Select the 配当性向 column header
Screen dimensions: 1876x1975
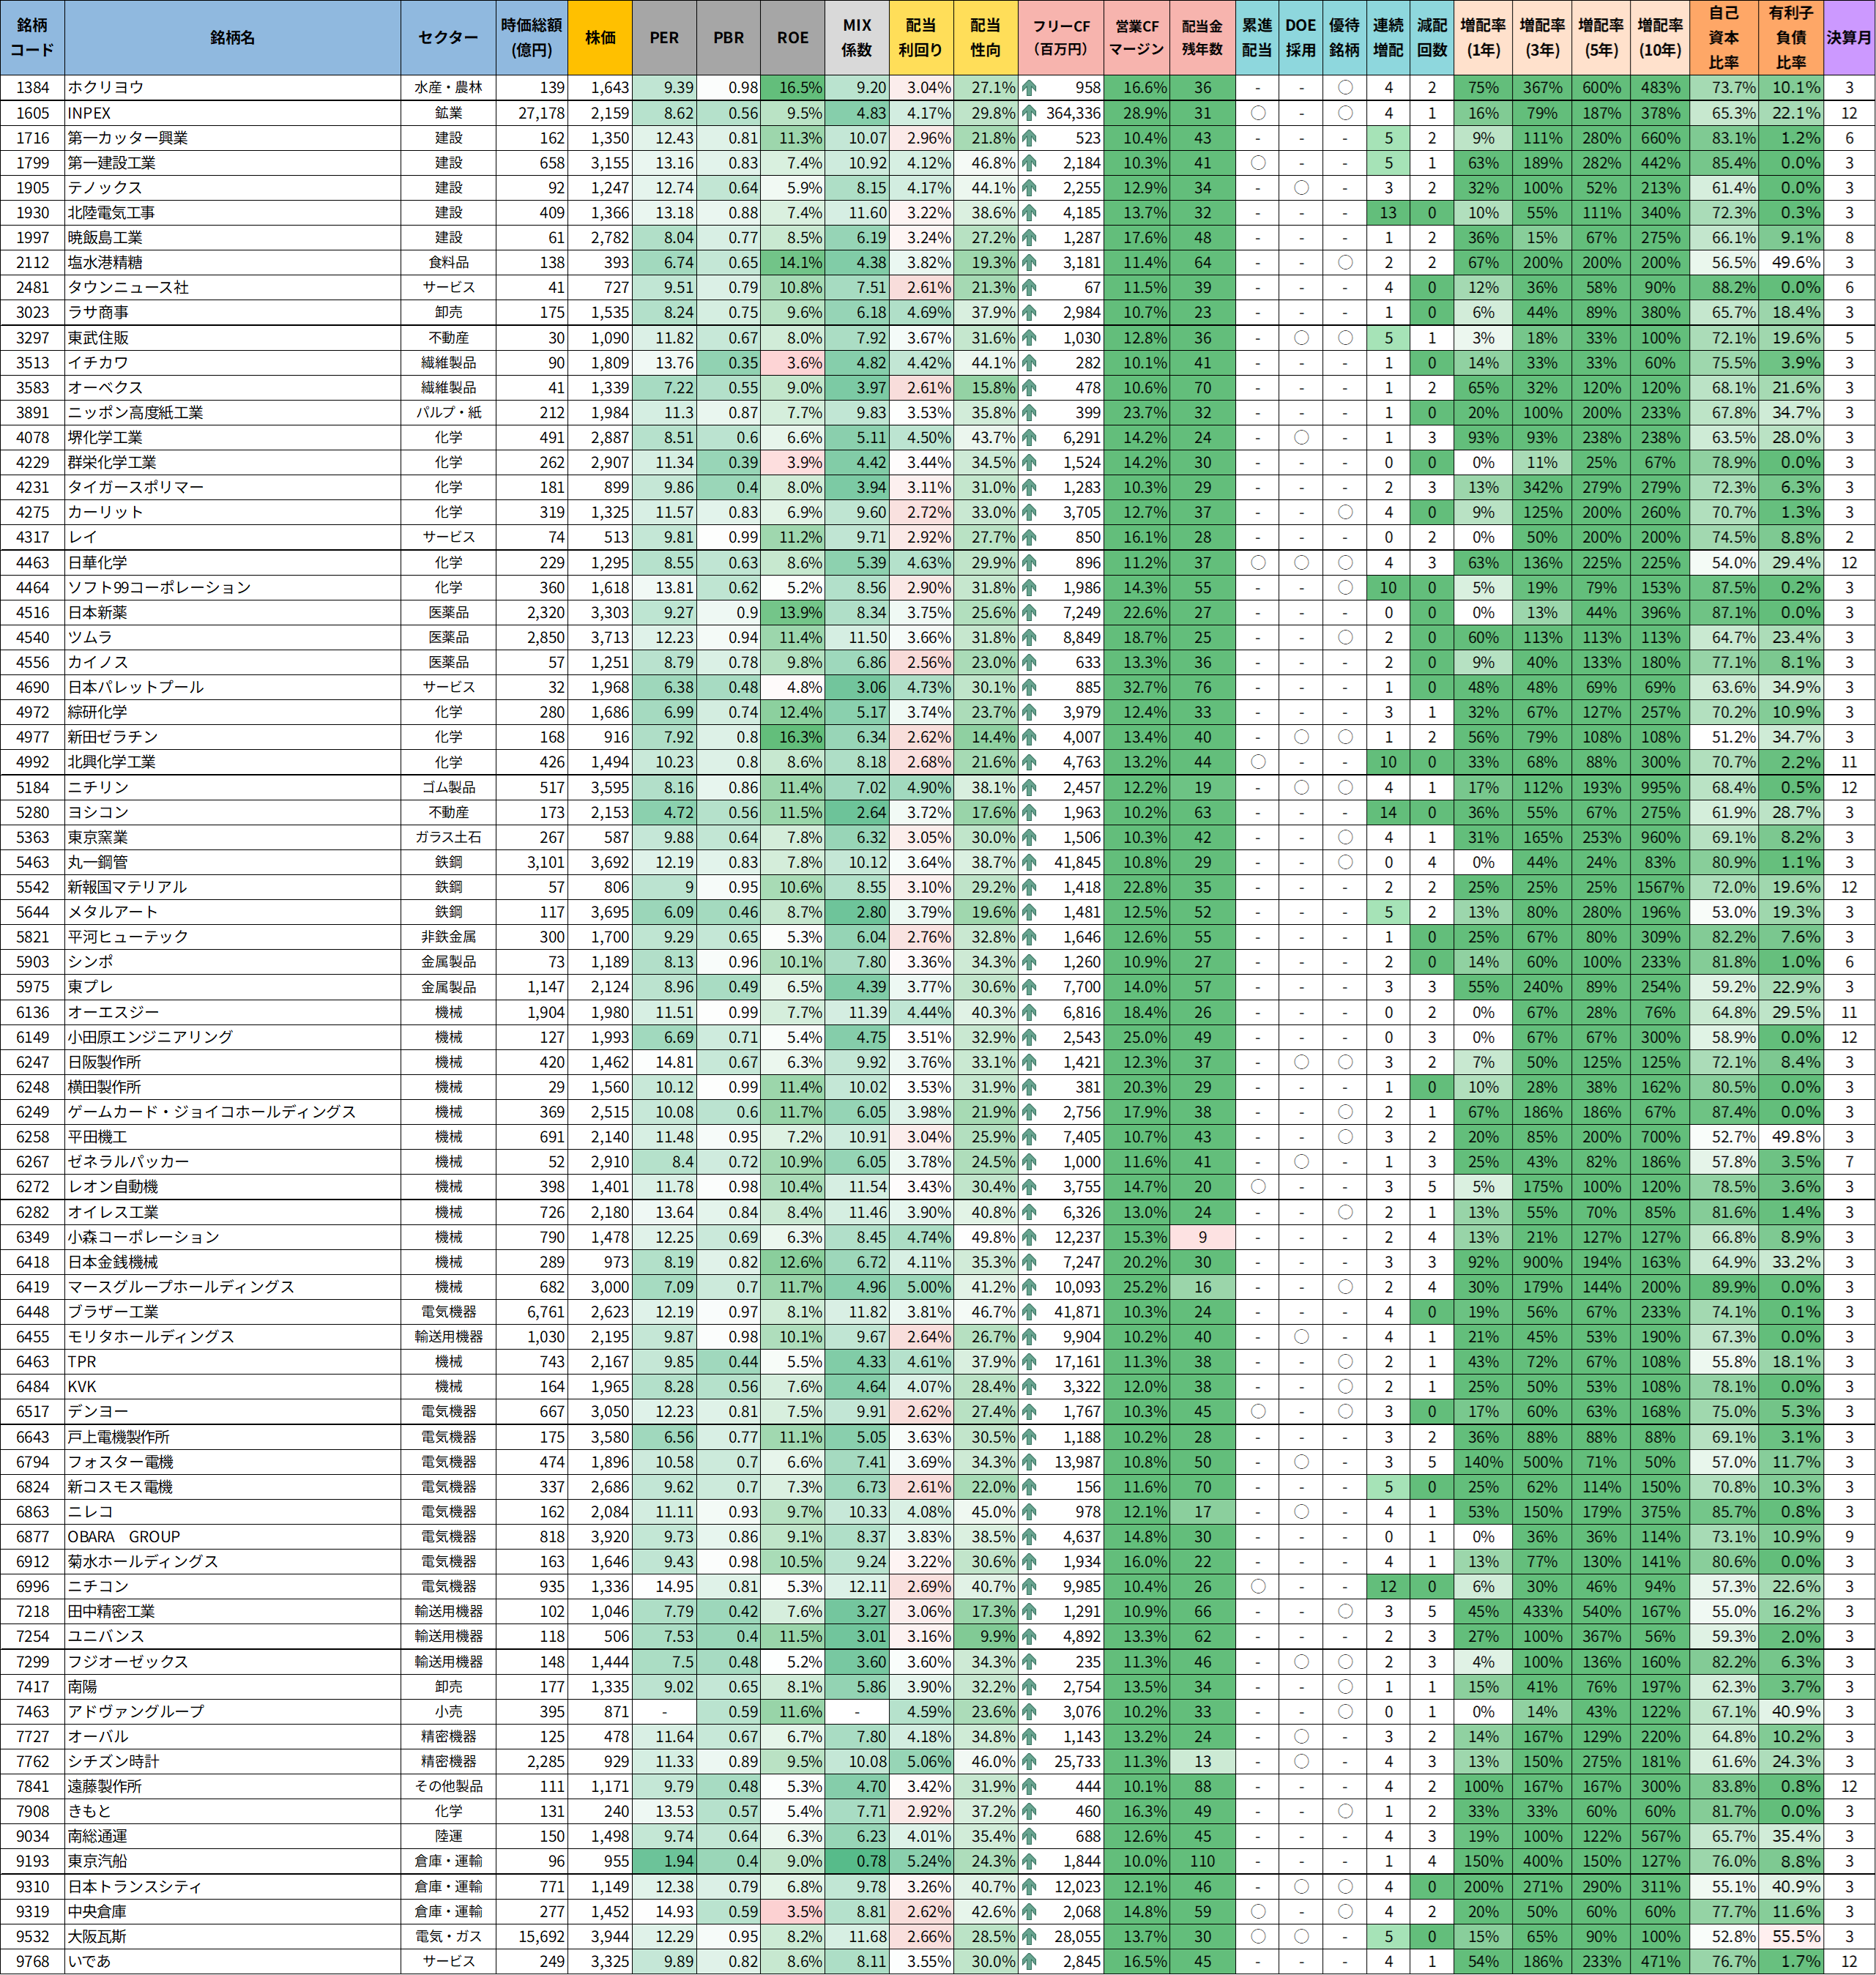[x=985, y=38]
